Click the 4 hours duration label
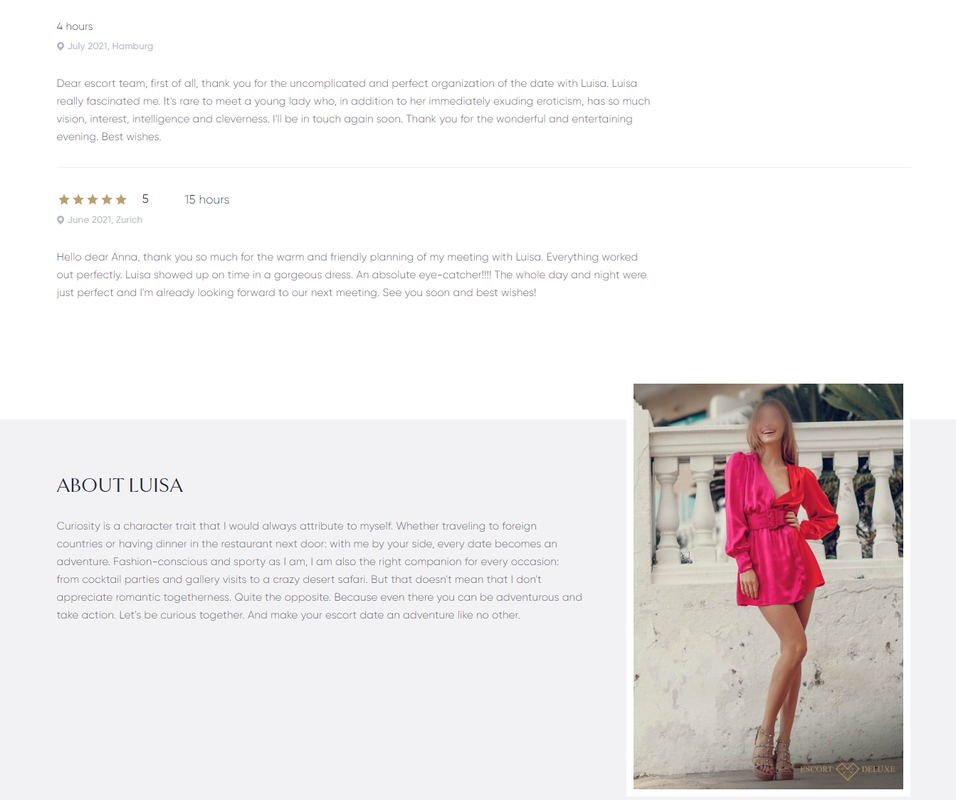This screenshot has width=956, height=800. pos(75,26)
